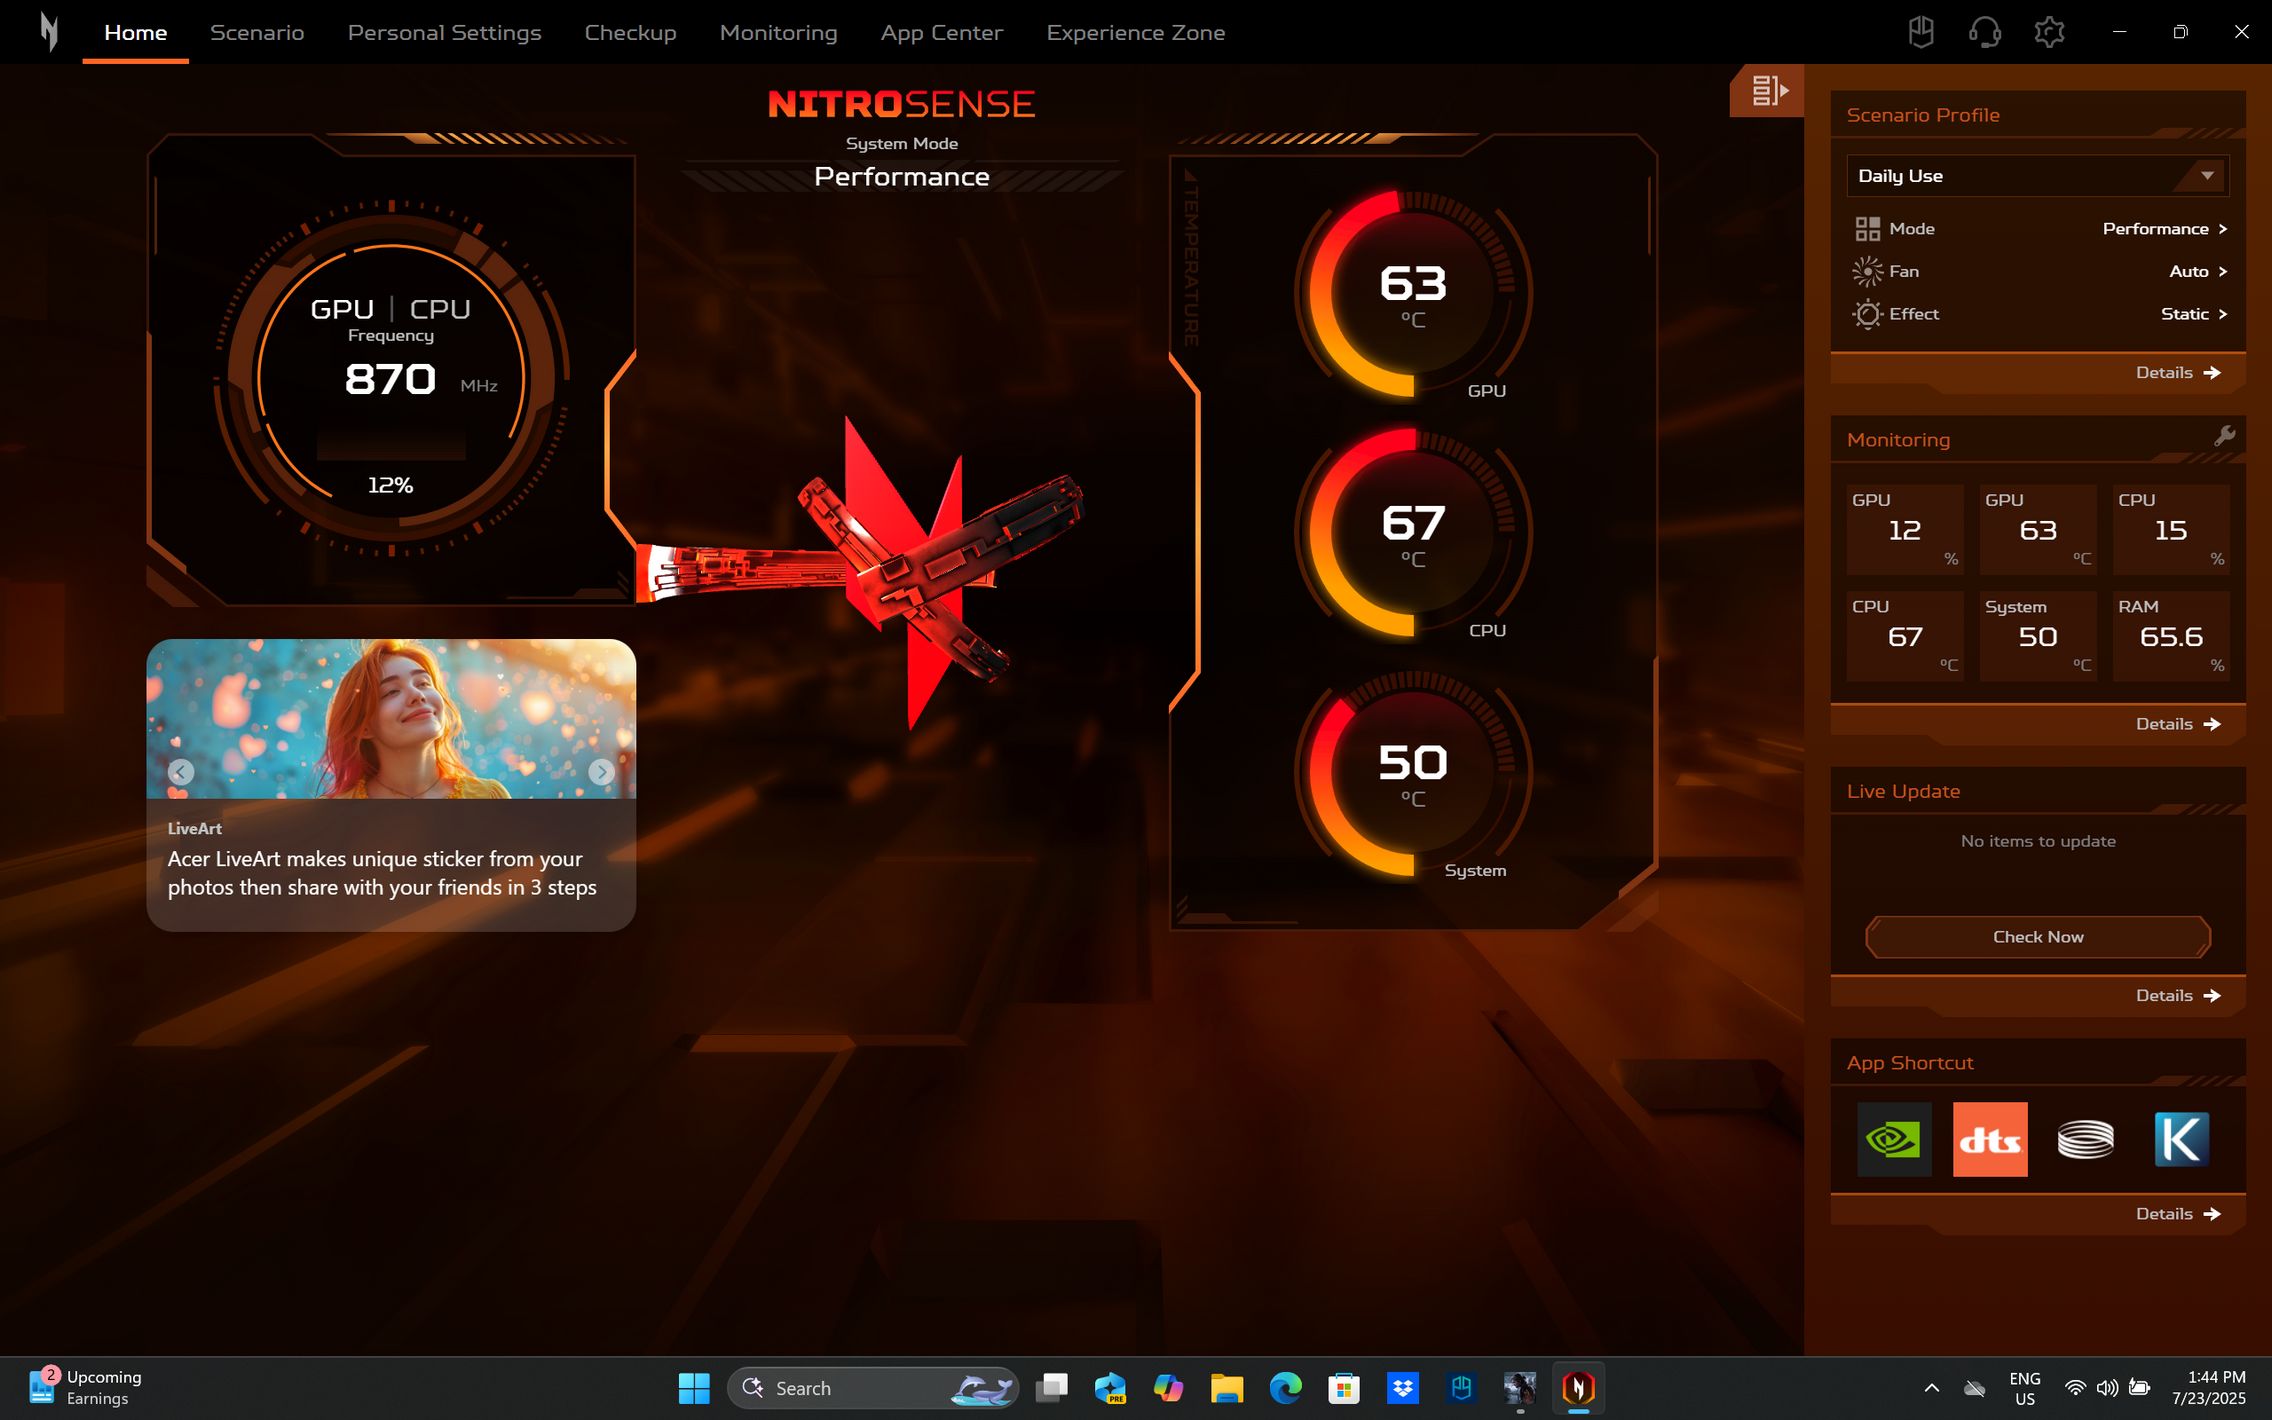Open File Explorer from taskbar

[x=1226, y=1388]
